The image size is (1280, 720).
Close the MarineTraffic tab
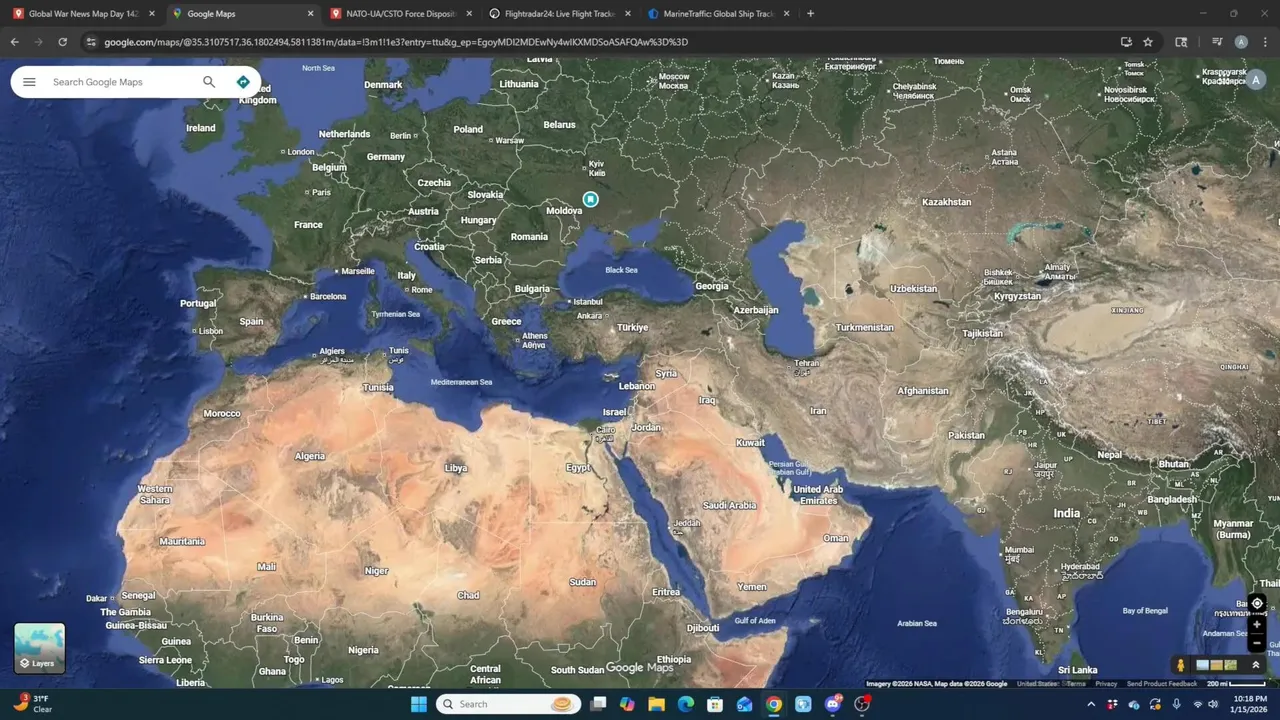point(786,14)
